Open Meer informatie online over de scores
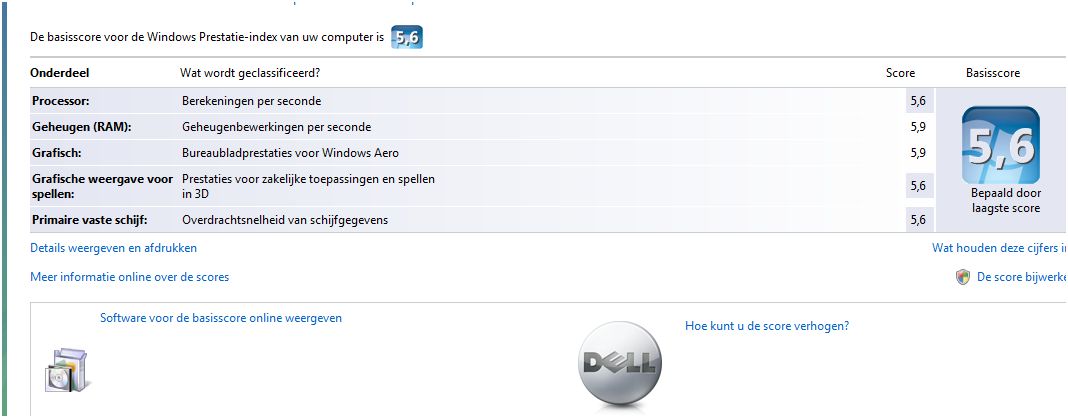 click(130, 277)
